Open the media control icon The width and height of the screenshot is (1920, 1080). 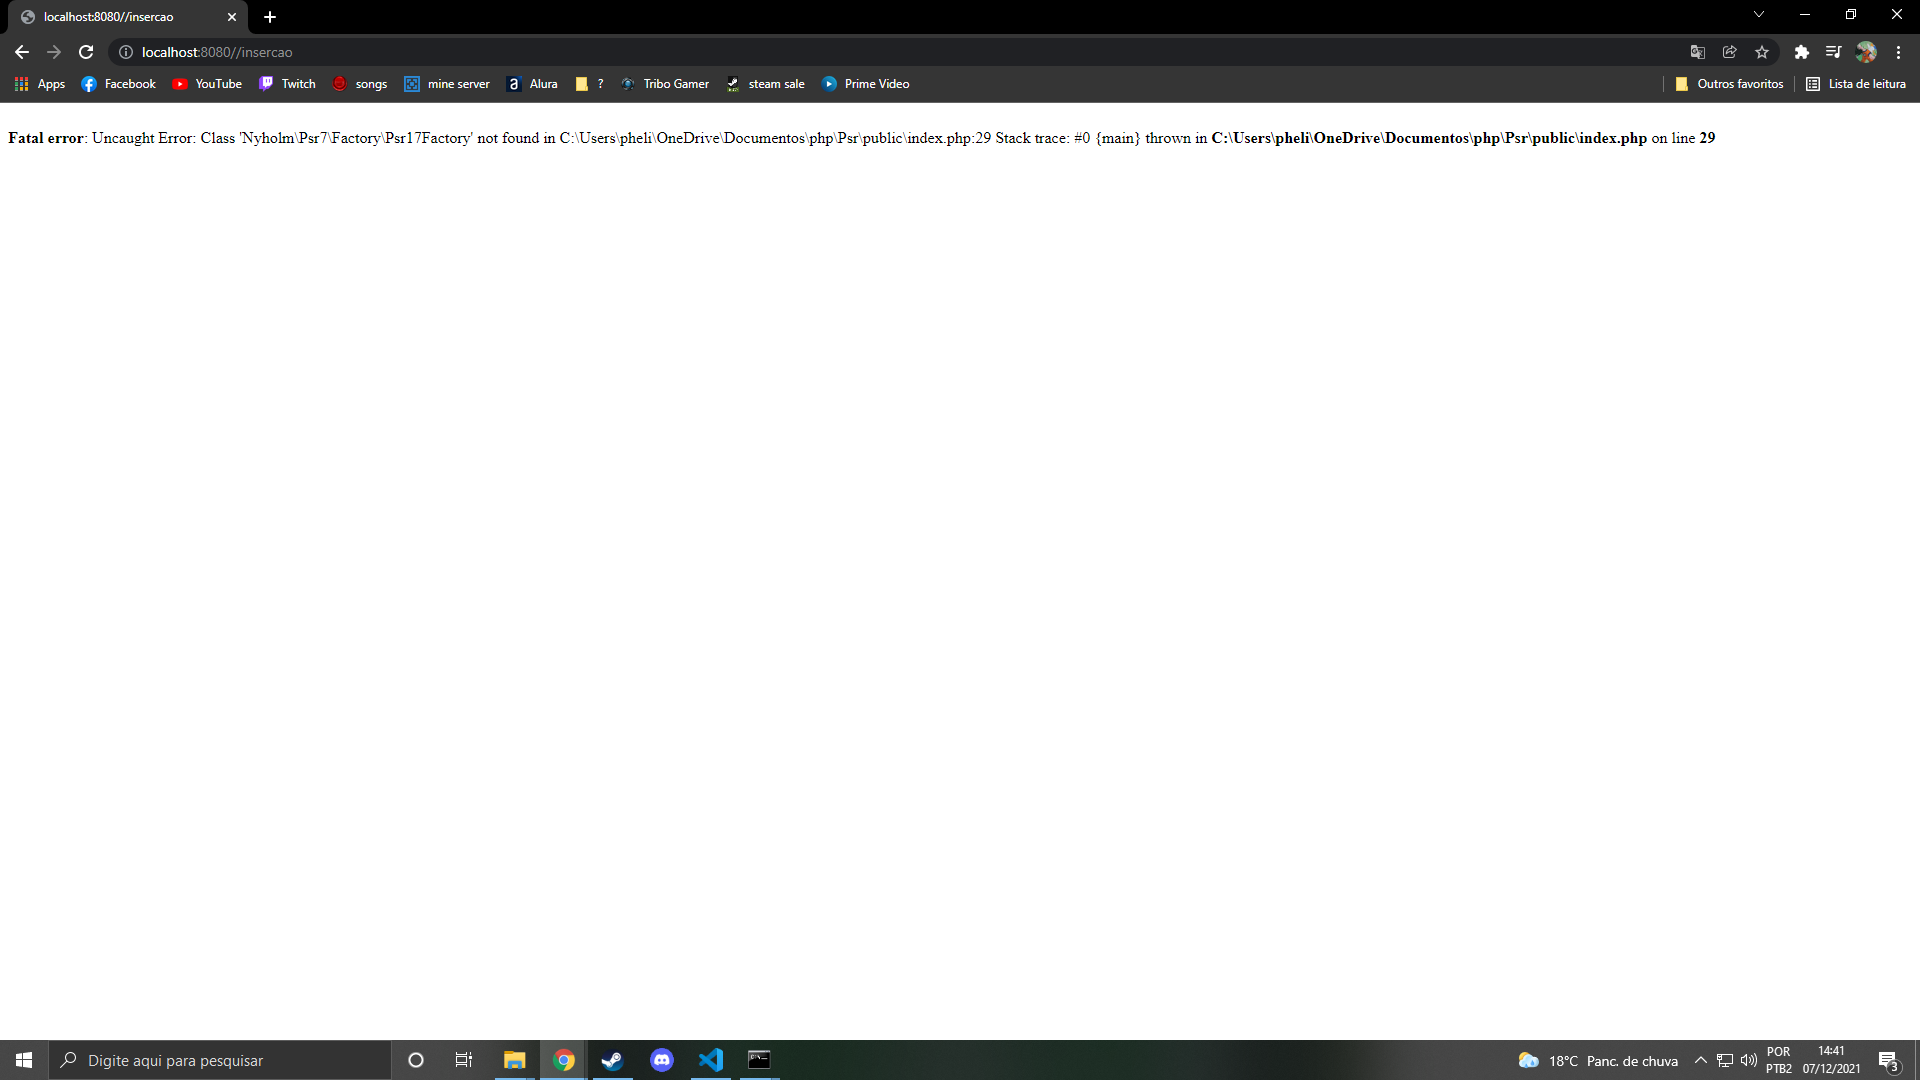[x=1833, y=52]
